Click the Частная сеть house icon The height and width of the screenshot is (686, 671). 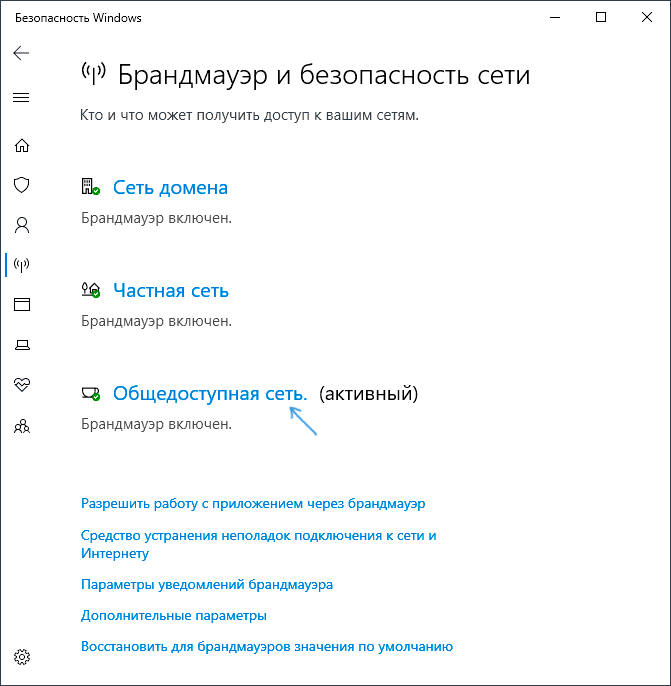click(x=91, y=290)
